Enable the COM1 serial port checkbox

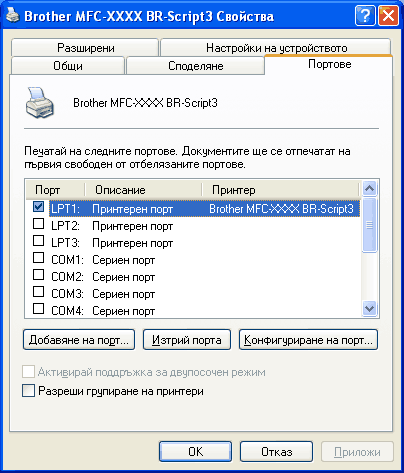click(39, 257)
